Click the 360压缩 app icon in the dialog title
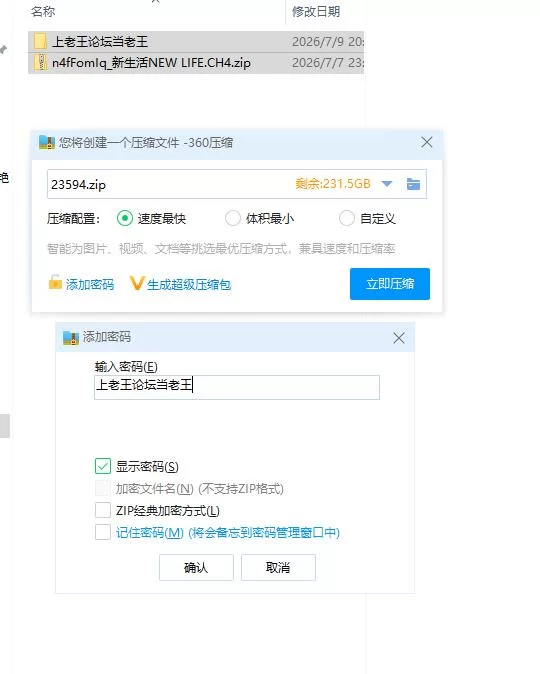The width and height of the screenshot is (540, 674). pos(47,142)
